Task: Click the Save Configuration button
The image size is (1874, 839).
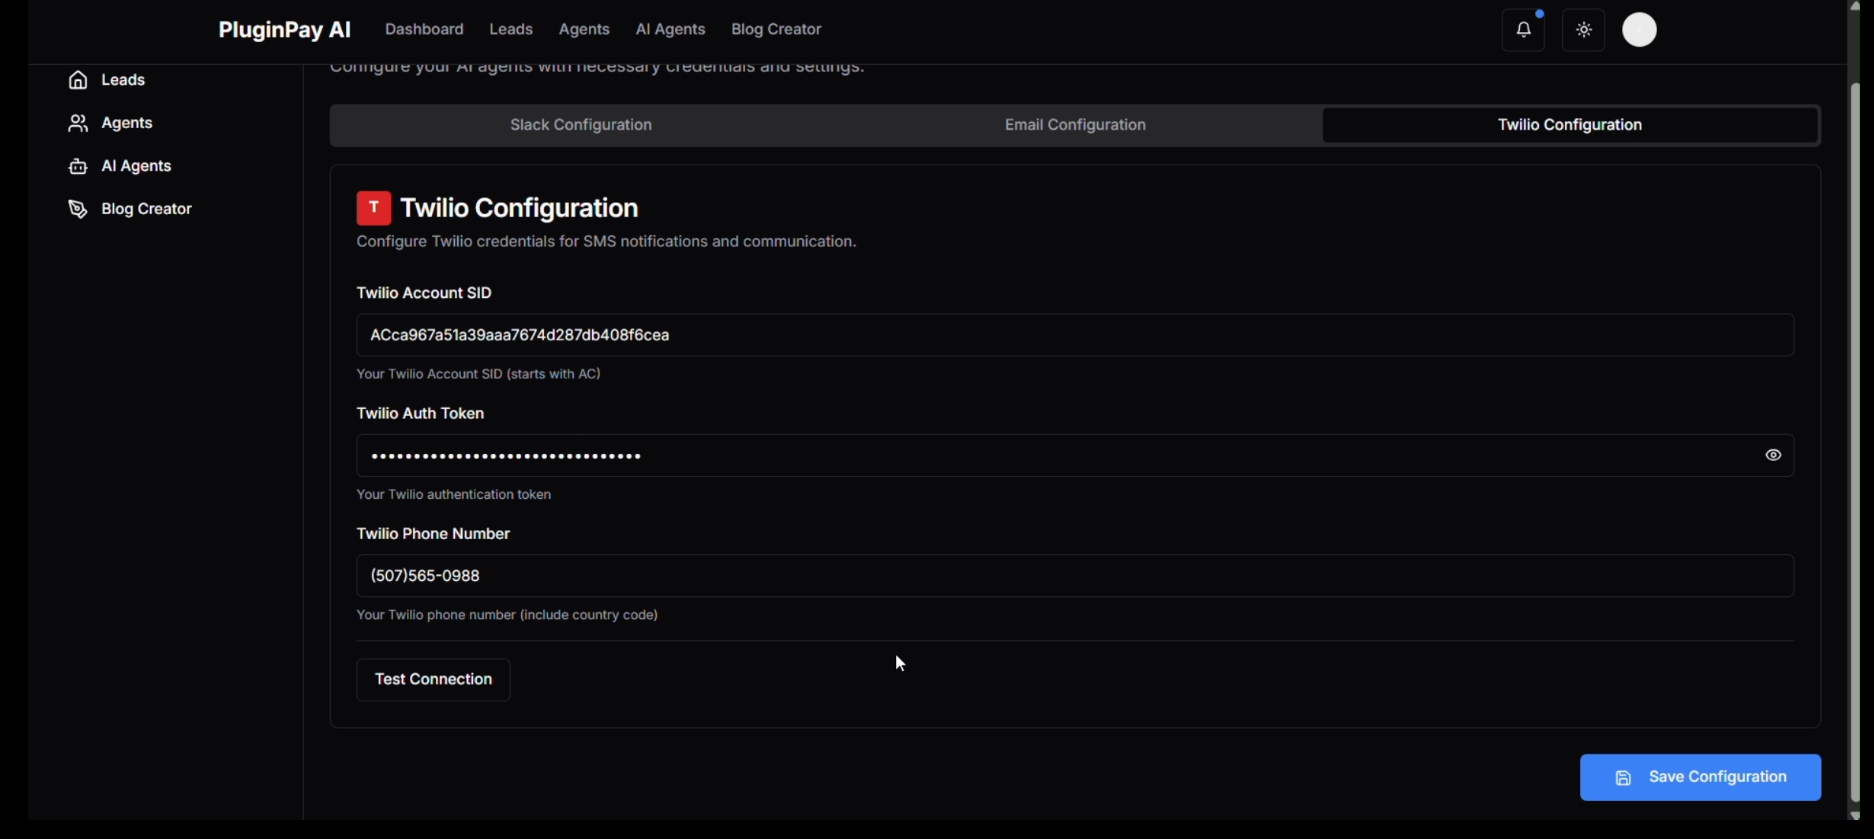Action: click(1700, 778)
